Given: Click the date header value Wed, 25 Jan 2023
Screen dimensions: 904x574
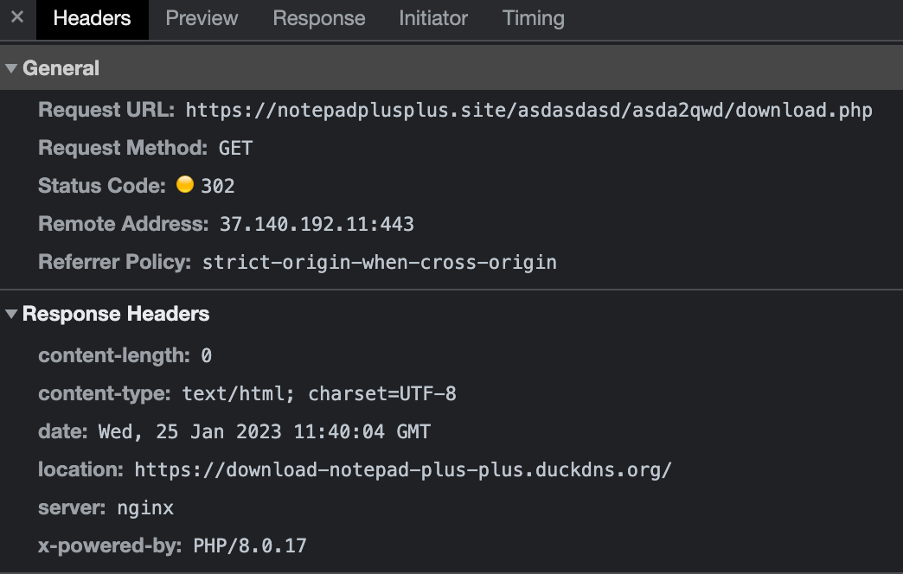Looking at the screenshot, I should 264,432.
